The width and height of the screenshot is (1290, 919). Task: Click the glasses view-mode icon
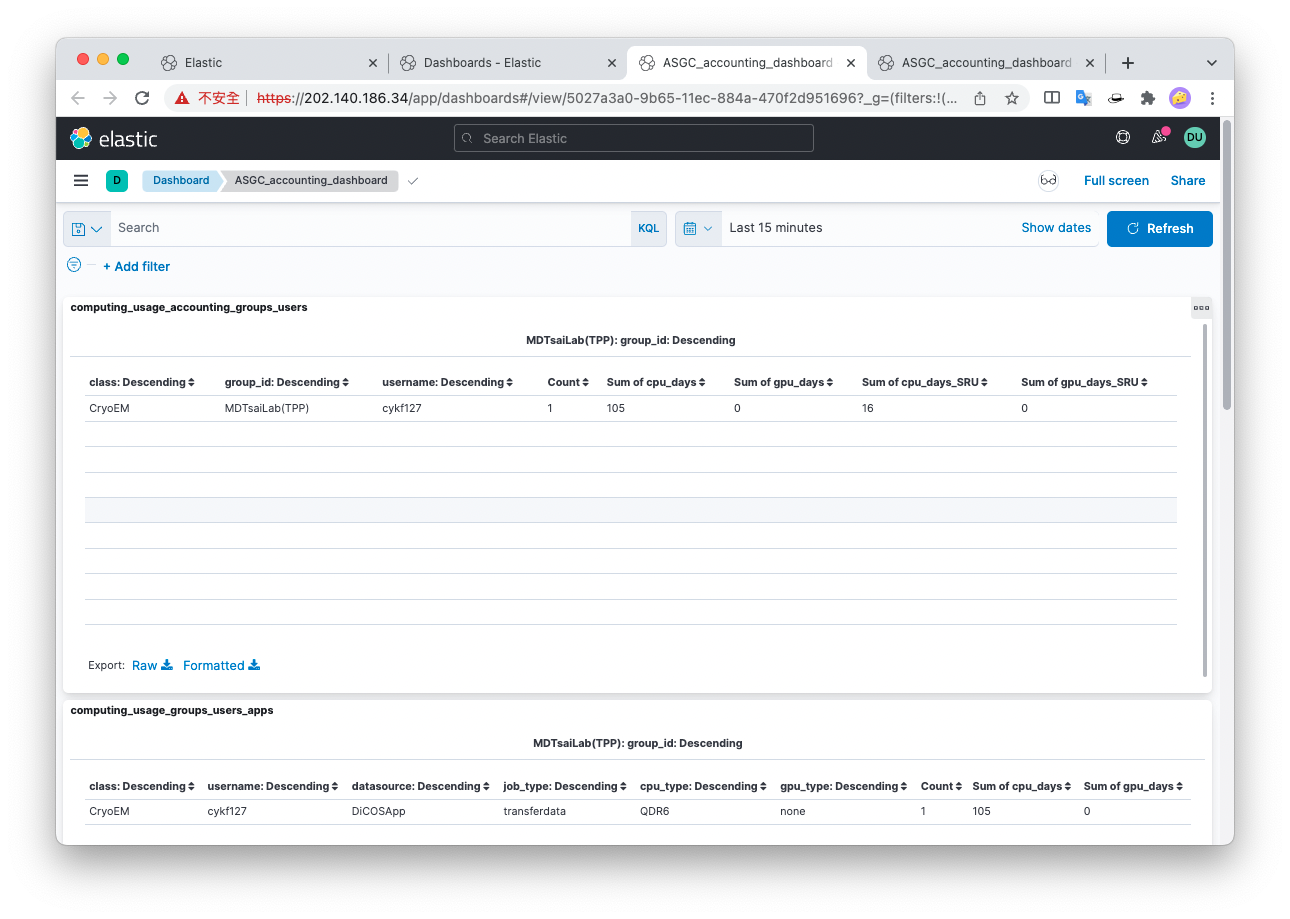click(x=1048, y=181)
